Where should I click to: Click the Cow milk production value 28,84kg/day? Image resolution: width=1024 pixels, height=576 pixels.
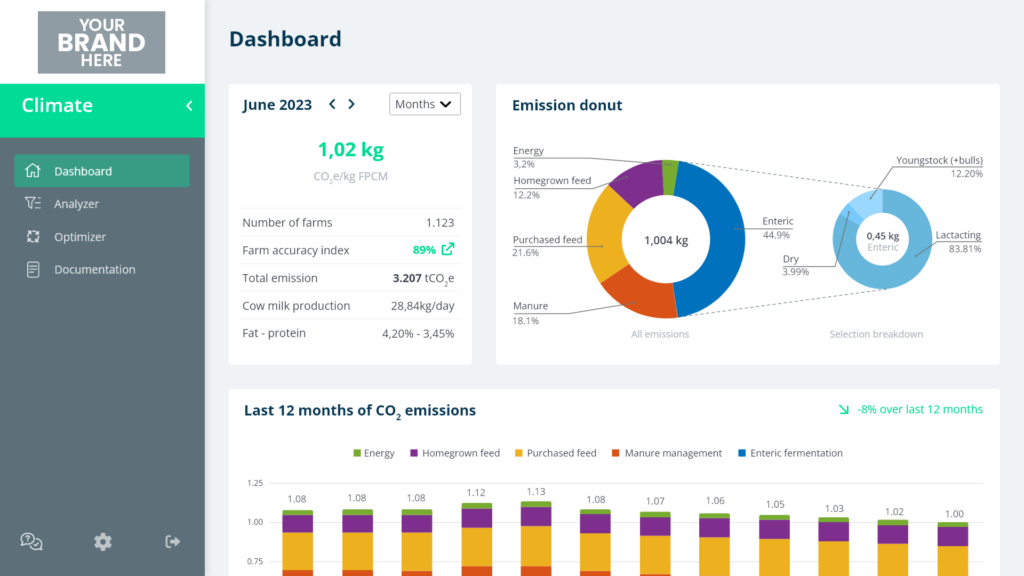(x=423, y=306)
